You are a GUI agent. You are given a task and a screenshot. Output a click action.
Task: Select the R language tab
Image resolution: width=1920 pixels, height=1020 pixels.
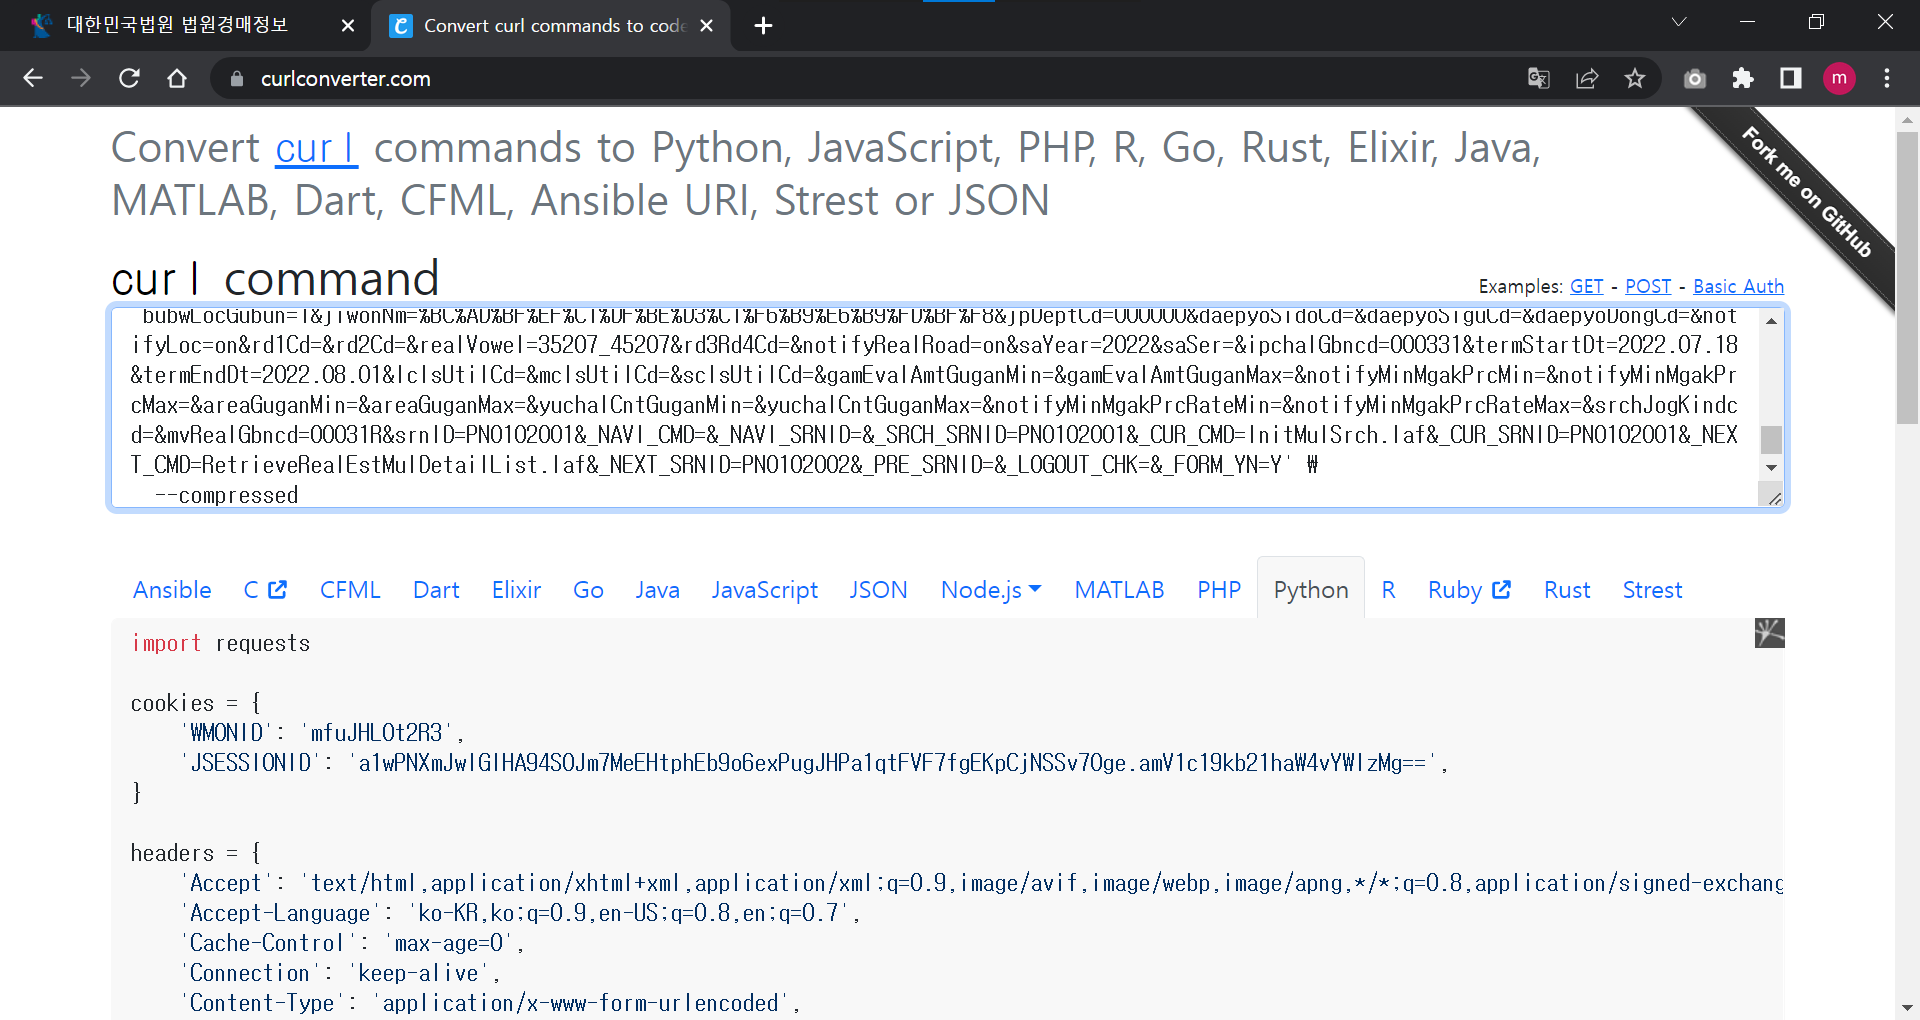(1388, 590)
